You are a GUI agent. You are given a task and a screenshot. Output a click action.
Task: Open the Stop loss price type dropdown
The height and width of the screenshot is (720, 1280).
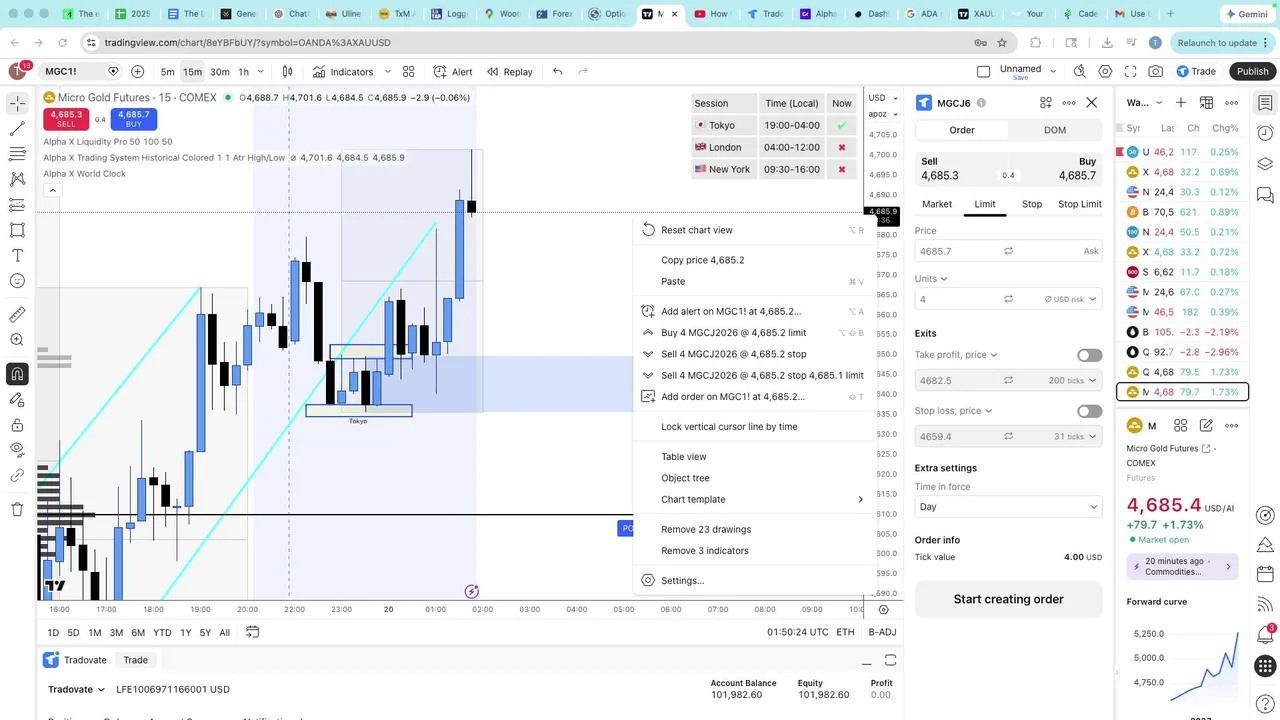point(953,411)
